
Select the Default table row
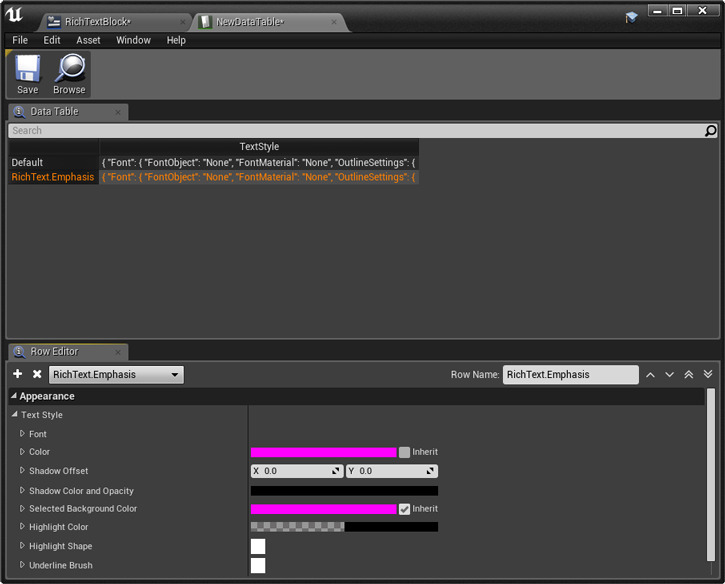coord(27,162)
